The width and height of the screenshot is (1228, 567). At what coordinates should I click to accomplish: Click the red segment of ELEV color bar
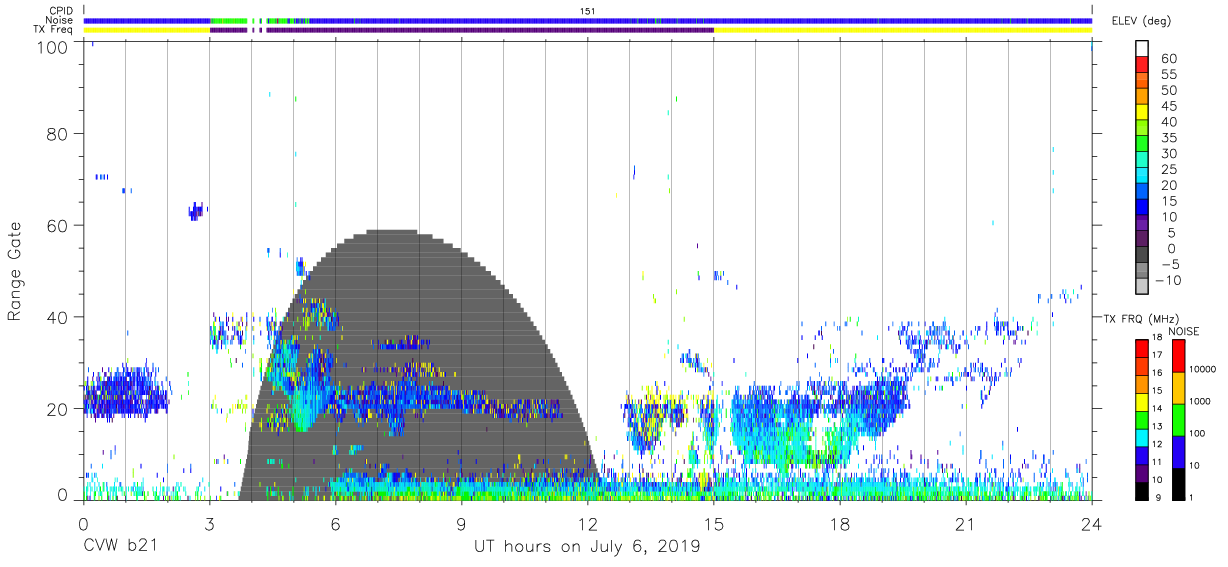(1143, 65)
